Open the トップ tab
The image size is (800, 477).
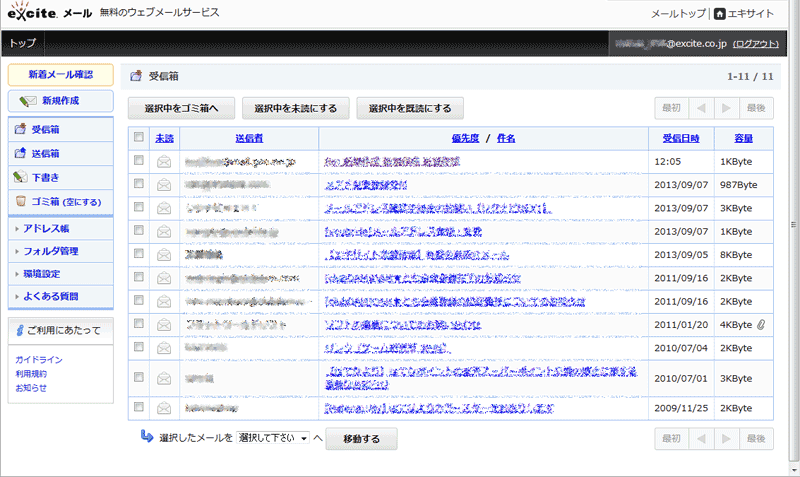[x=22, y=43]
